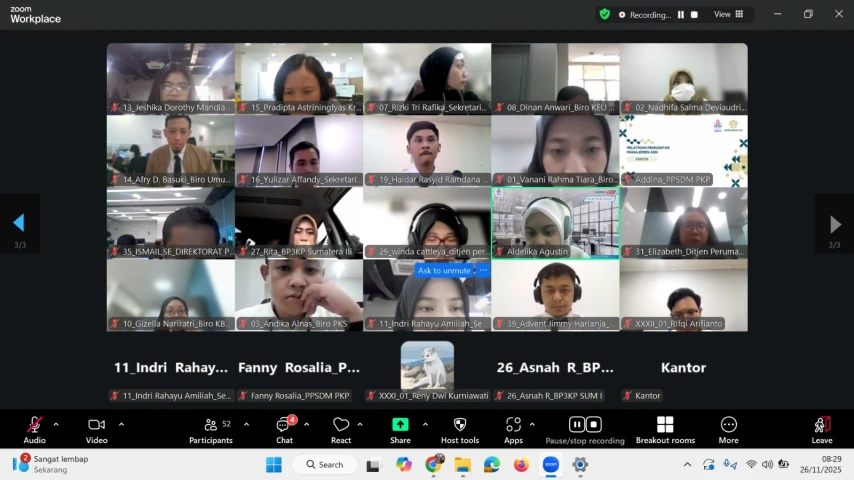Open the View layout menu
This screenshot has width=854, height=480.
coord(729,14)
